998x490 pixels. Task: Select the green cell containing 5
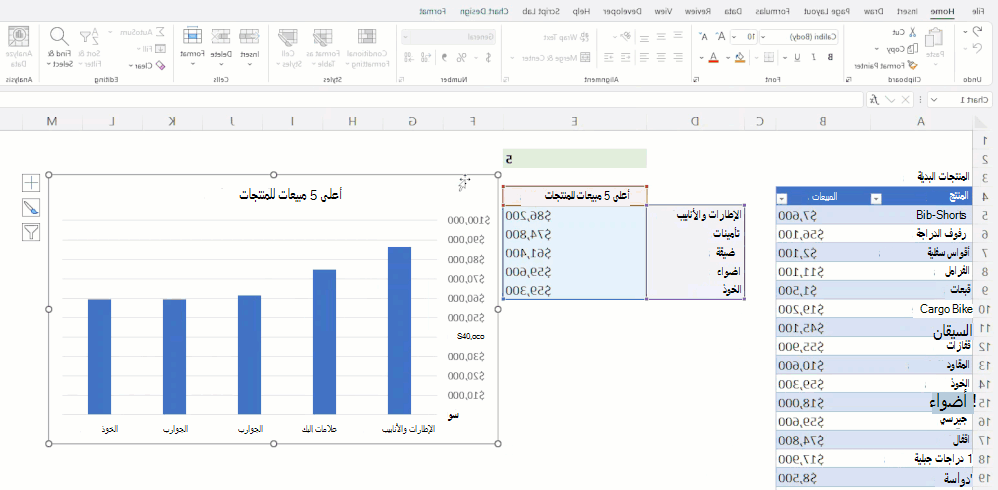click(575, 158)
